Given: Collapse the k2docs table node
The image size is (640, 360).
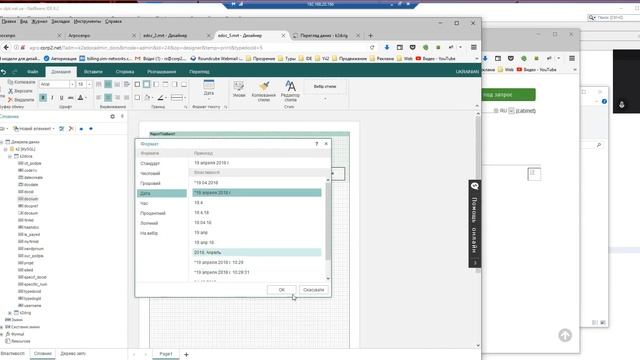Looking at the screenshot, I should coord(10,156).
